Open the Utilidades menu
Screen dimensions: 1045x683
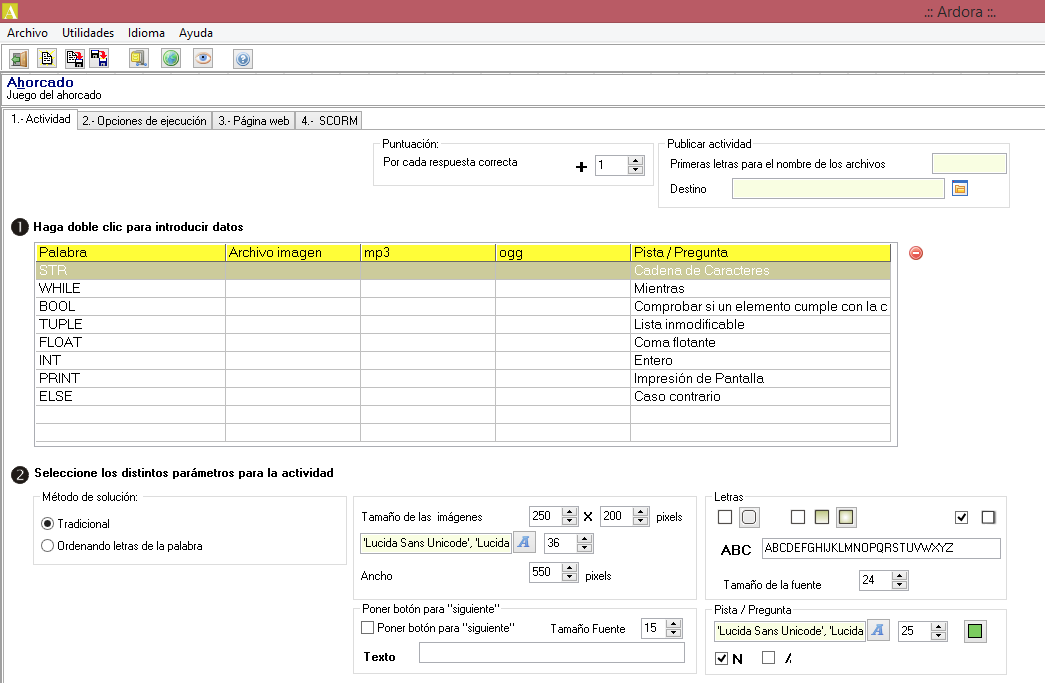pyautogui.click(x=88, y=33)
